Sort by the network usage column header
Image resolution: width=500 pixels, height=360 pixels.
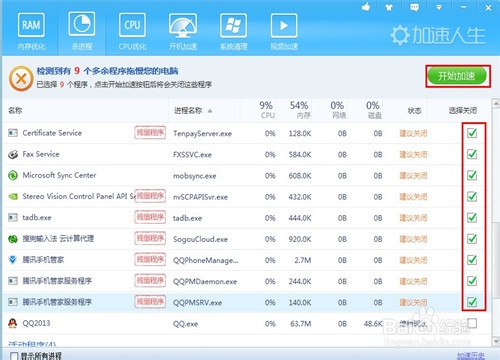338,110
